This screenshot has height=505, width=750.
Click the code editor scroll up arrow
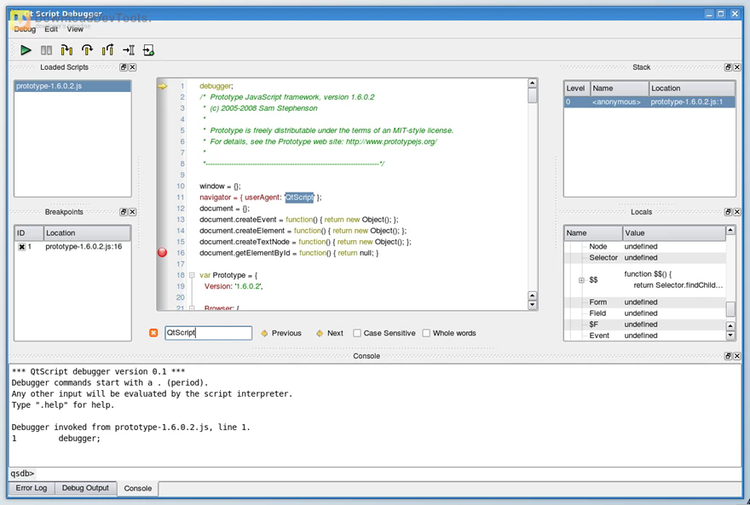coord(532,83)
